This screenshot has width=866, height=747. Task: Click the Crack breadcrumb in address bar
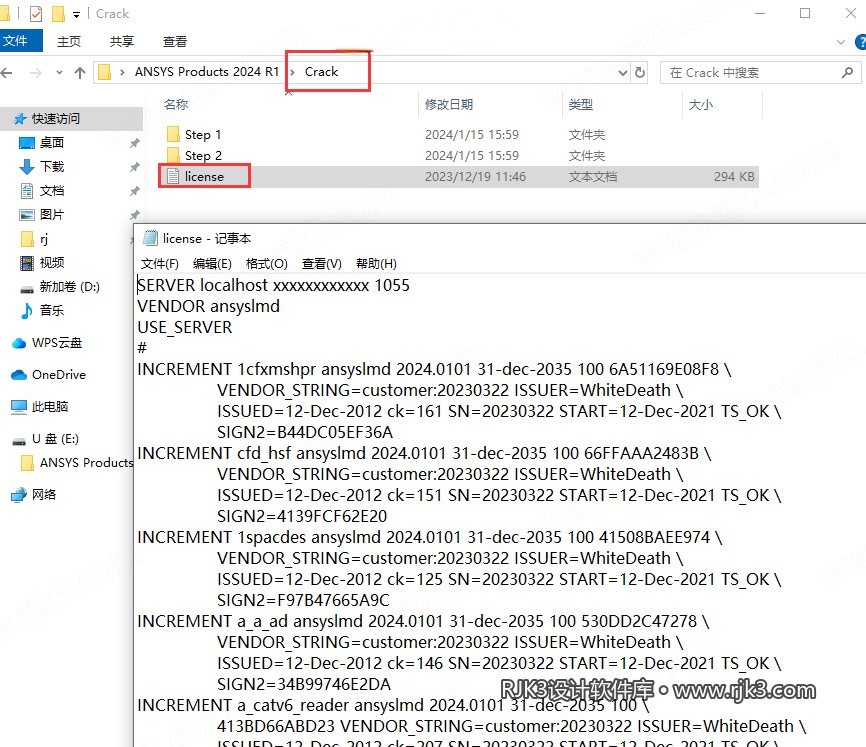point(321,72)
